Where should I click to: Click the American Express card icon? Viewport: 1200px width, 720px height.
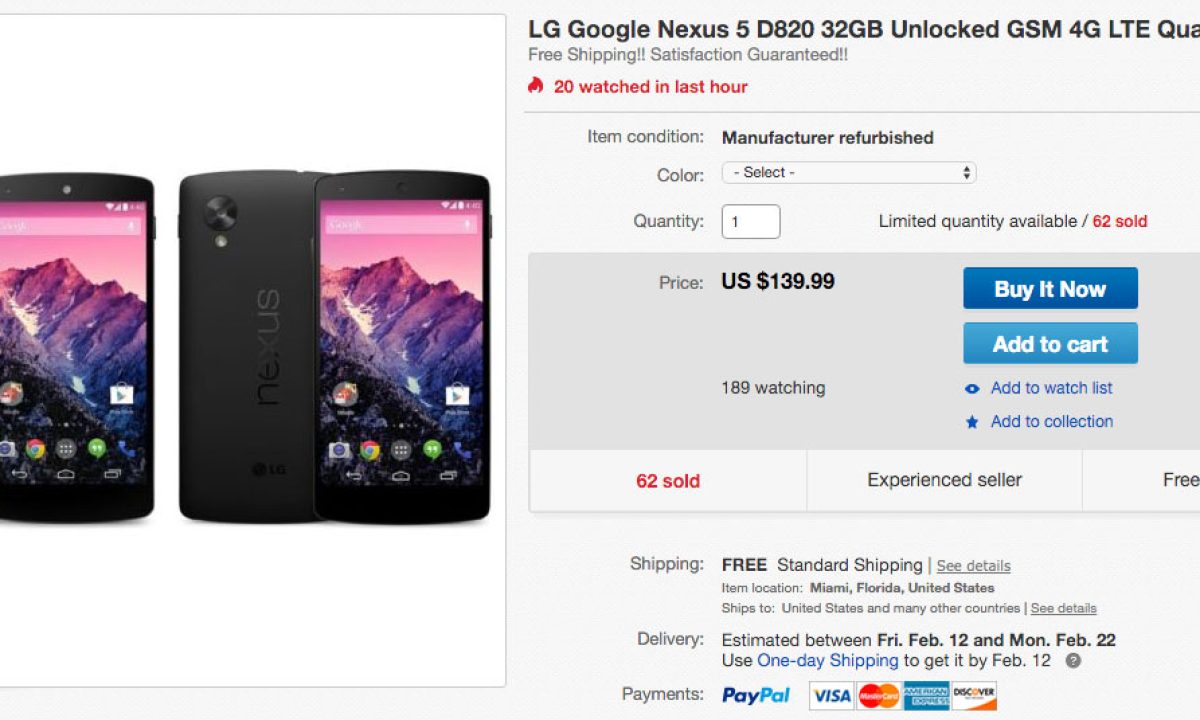pyautogui.click(x=926, y=695)
